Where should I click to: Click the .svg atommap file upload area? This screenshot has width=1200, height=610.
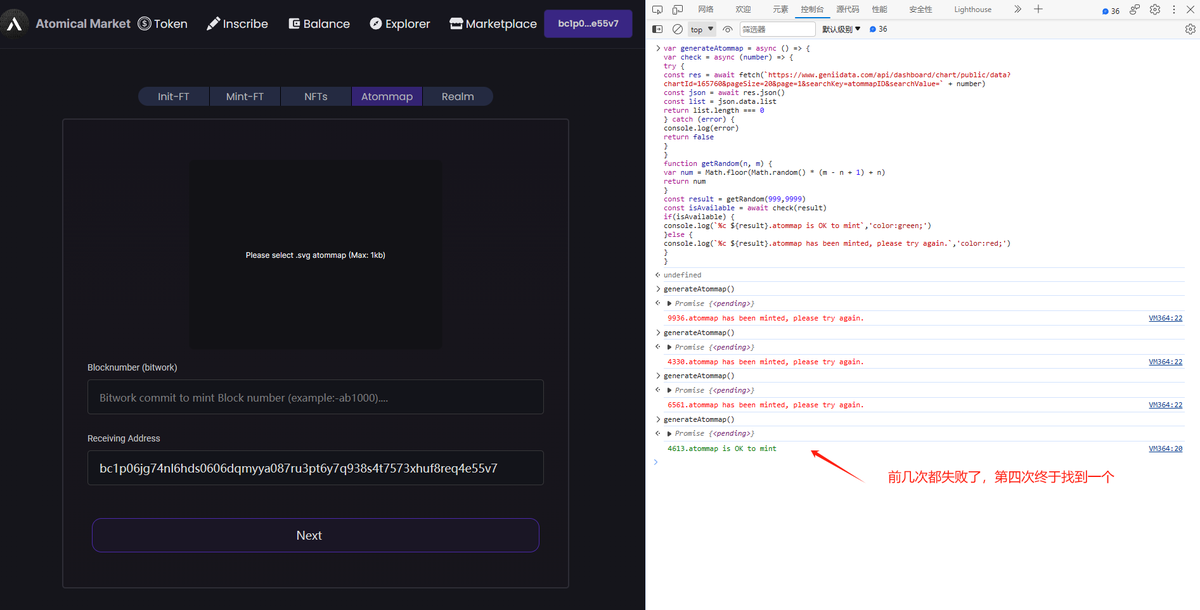[x=316, y=255]
